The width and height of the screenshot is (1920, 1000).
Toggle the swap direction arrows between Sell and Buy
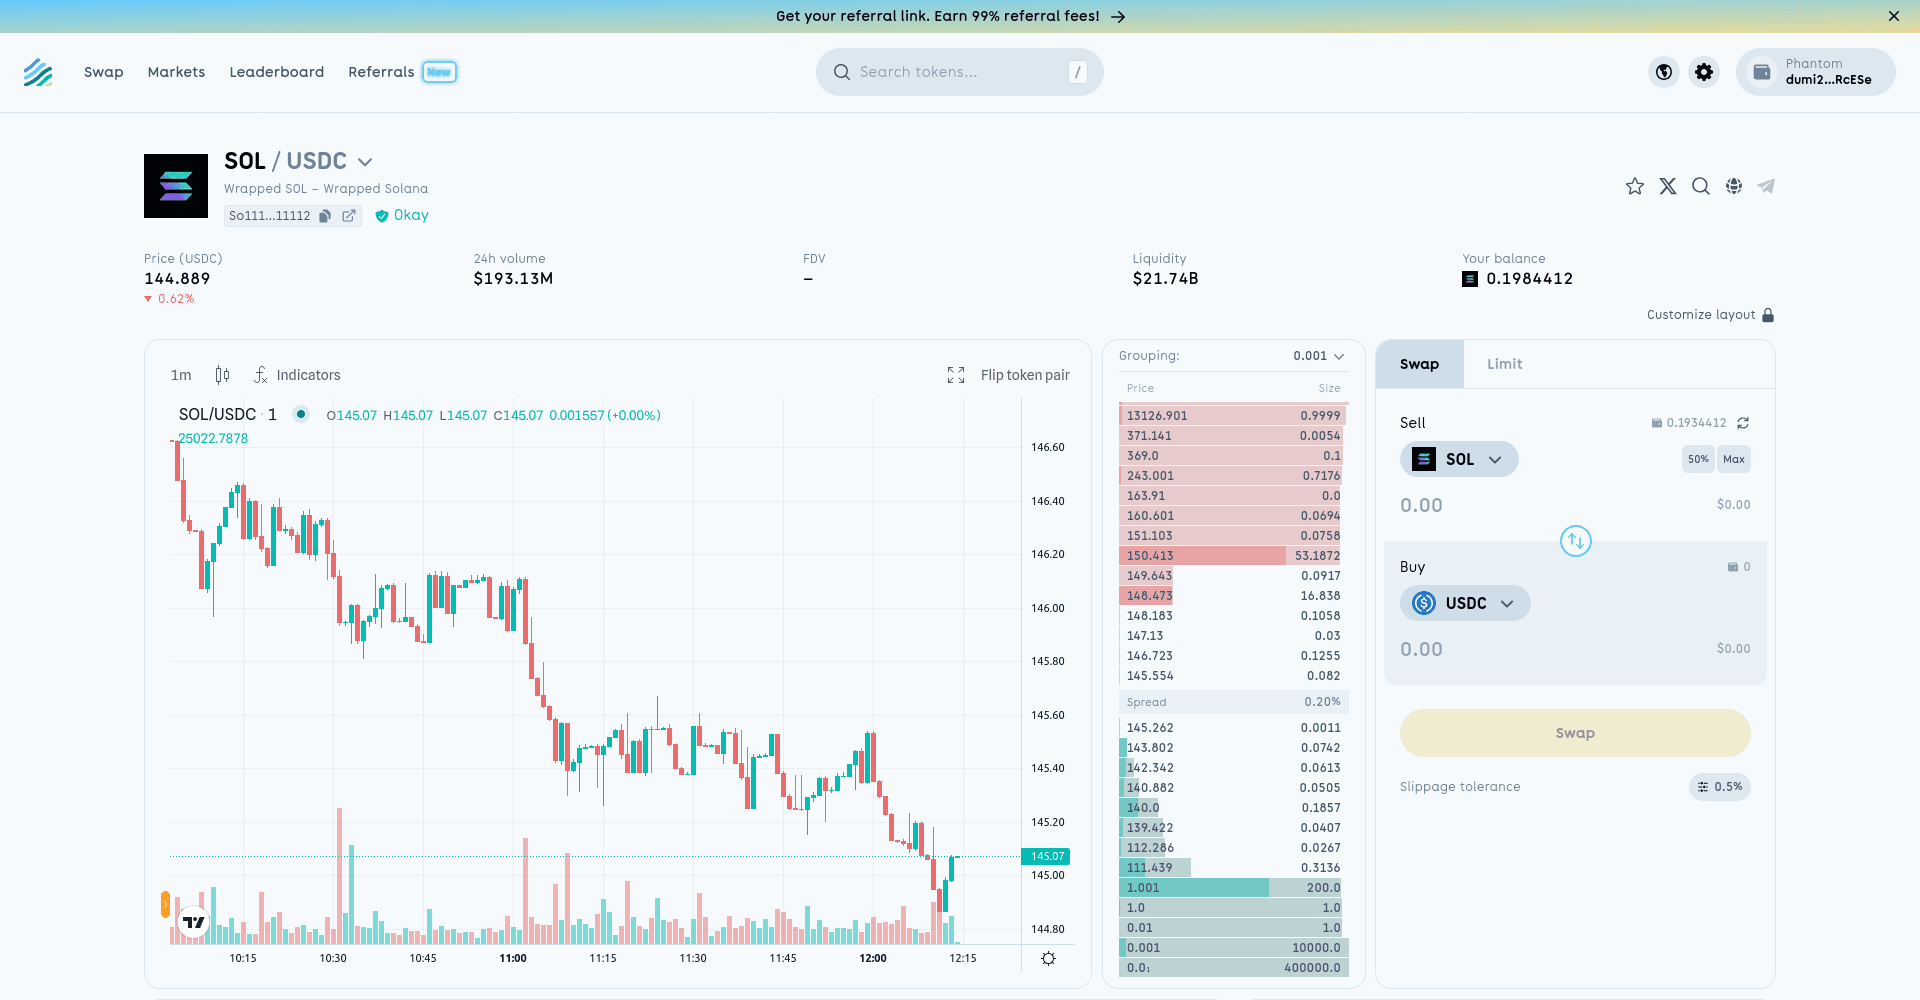tap(1575, 541)
